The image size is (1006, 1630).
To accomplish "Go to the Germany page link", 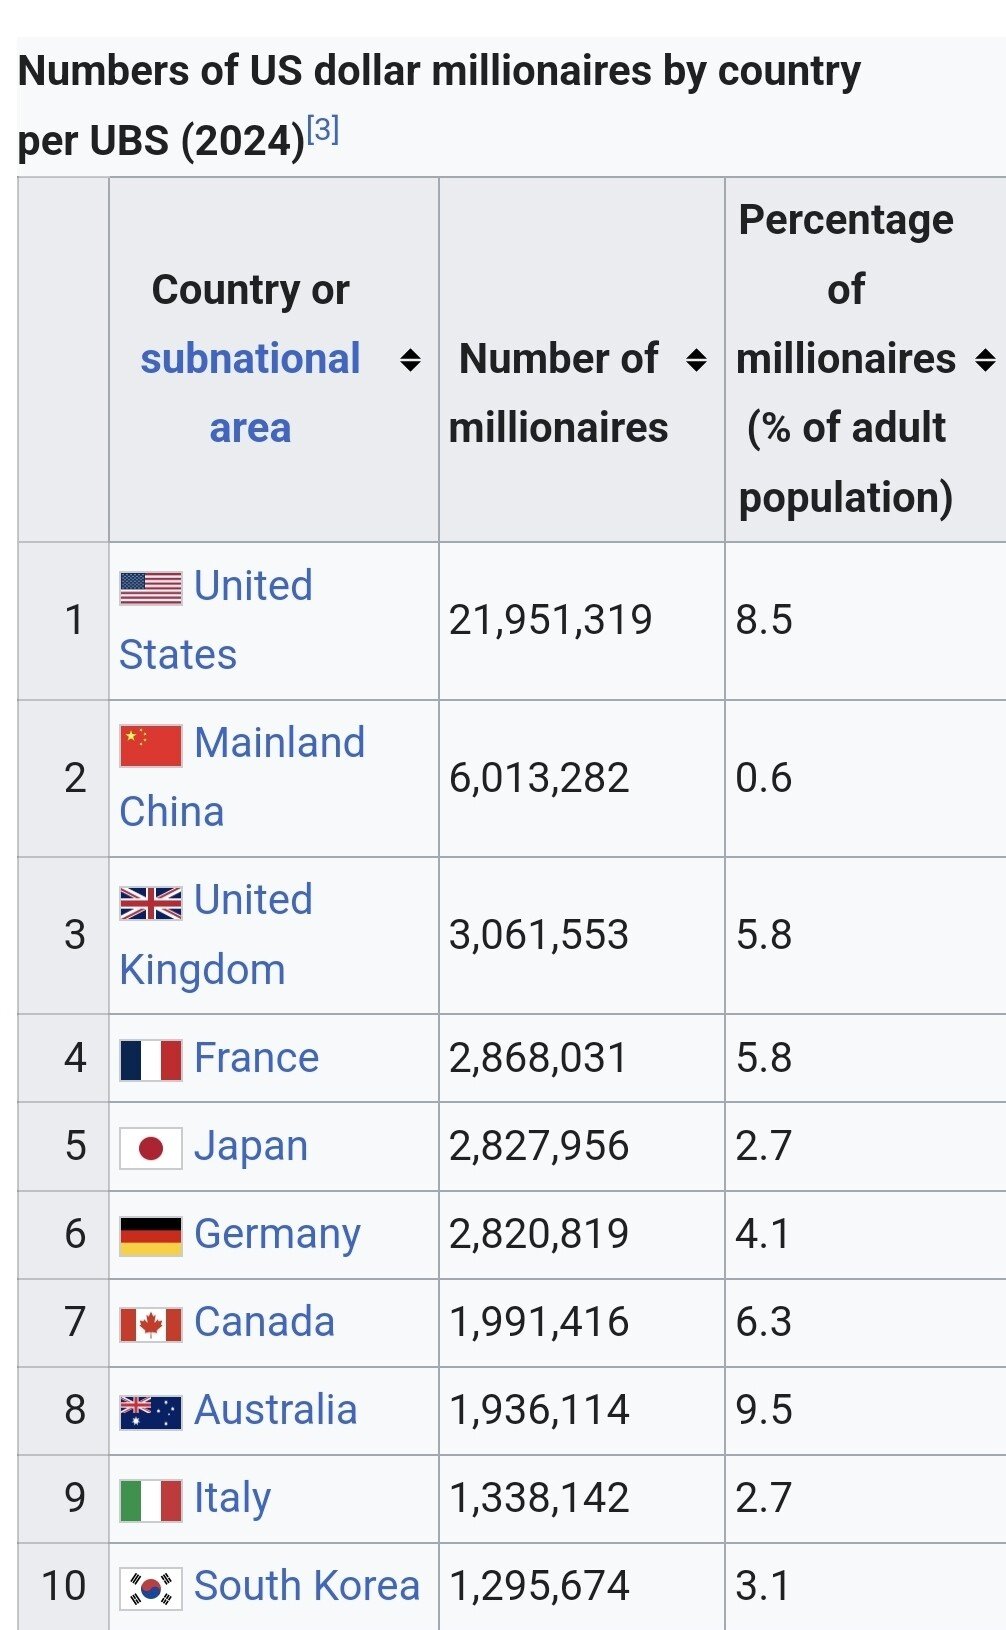I will tap(277, 1234).
